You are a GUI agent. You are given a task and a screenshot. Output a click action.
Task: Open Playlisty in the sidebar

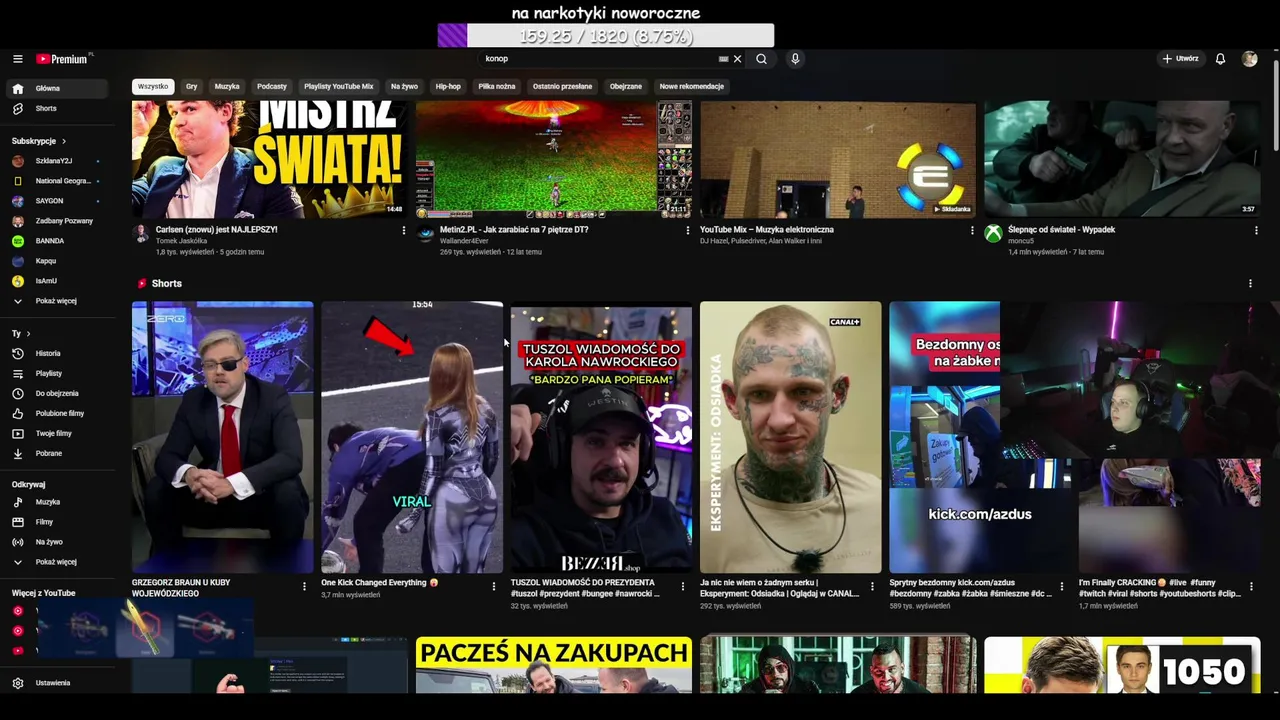click(57, 373)
